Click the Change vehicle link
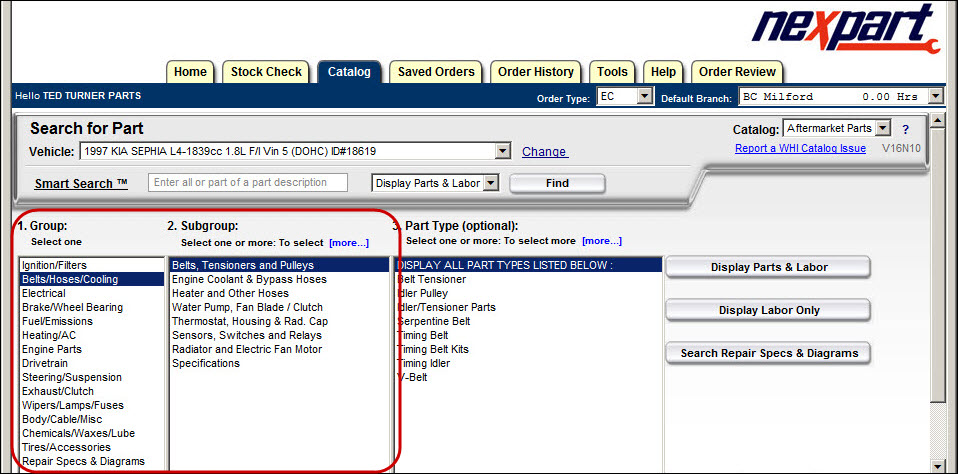The image size is (958, 474). 544,151
